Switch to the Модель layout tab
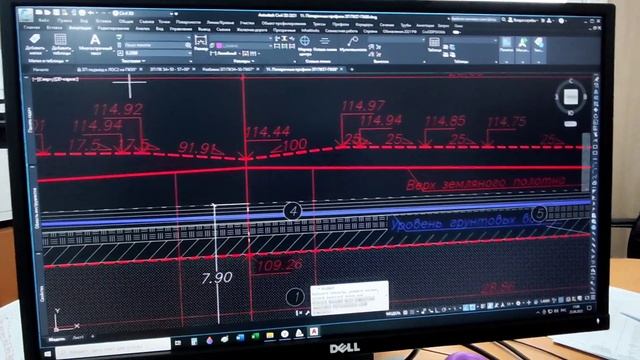The height and width of the screenshot is (360, 640). click(x=56, y=339)
